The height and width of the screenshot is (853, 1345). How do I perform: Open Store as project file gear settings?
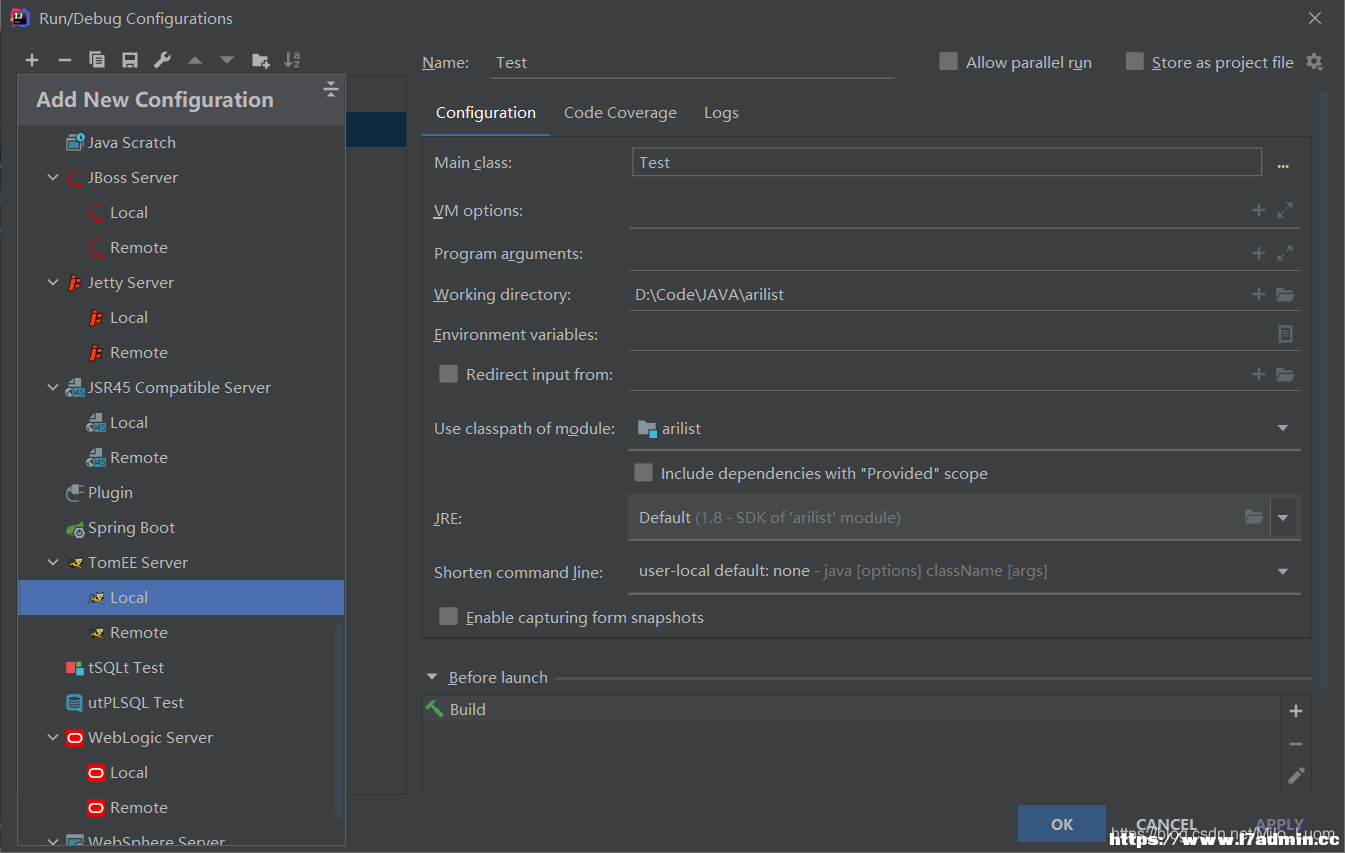[x=1314, y=62]
